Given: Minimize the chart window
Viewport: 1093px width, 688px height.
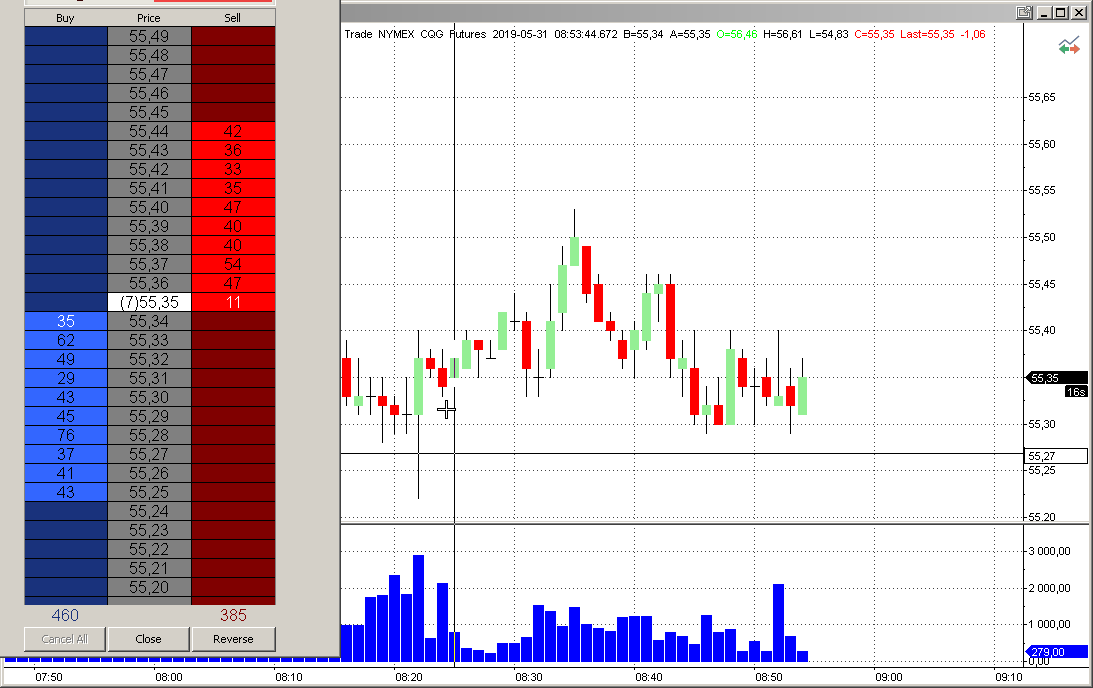Looking at the screenshot, I should [1044, 13].
